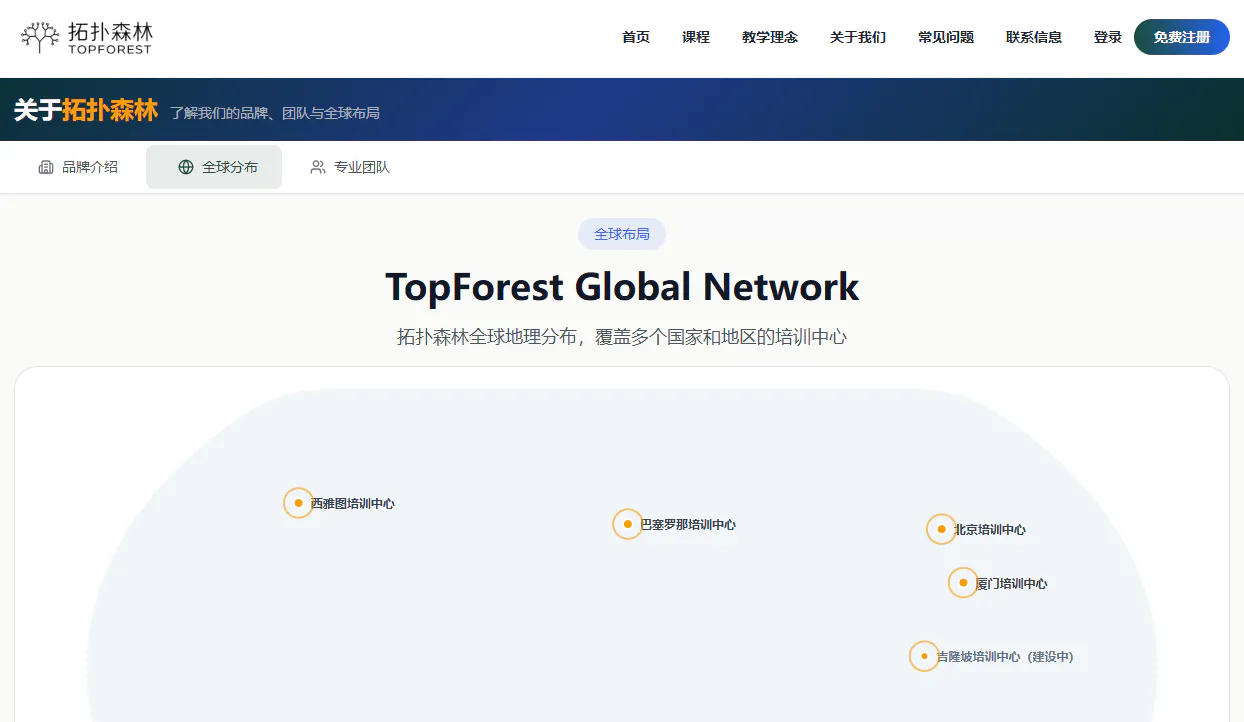Open the 首页 navigation item
This screenshot has width=1244, height=722.
636,37
